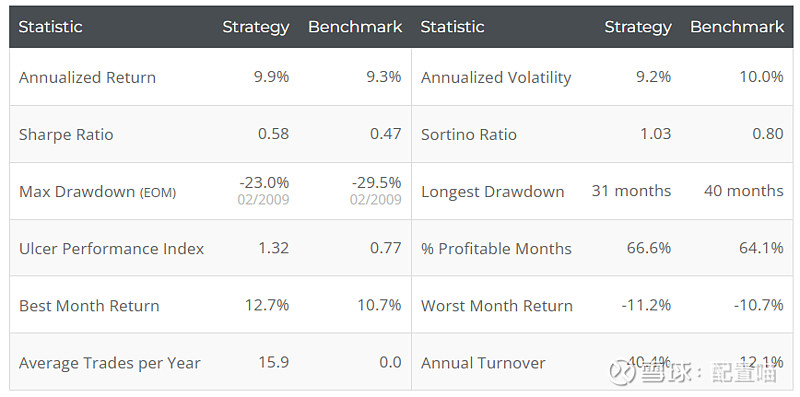Screen dimensions: 800x397
Task: Click the right Benchmark column header
Action: [737, 27]
